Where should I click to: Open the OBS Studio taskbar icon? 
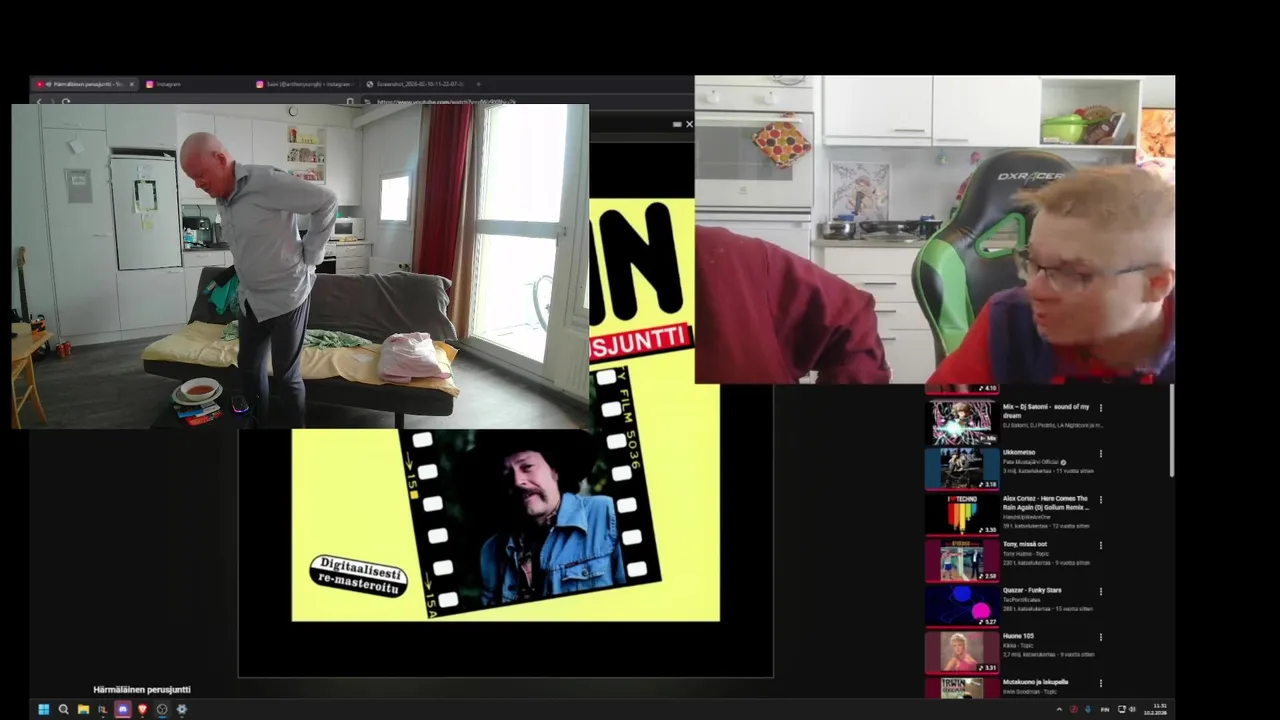pos(162,709)
